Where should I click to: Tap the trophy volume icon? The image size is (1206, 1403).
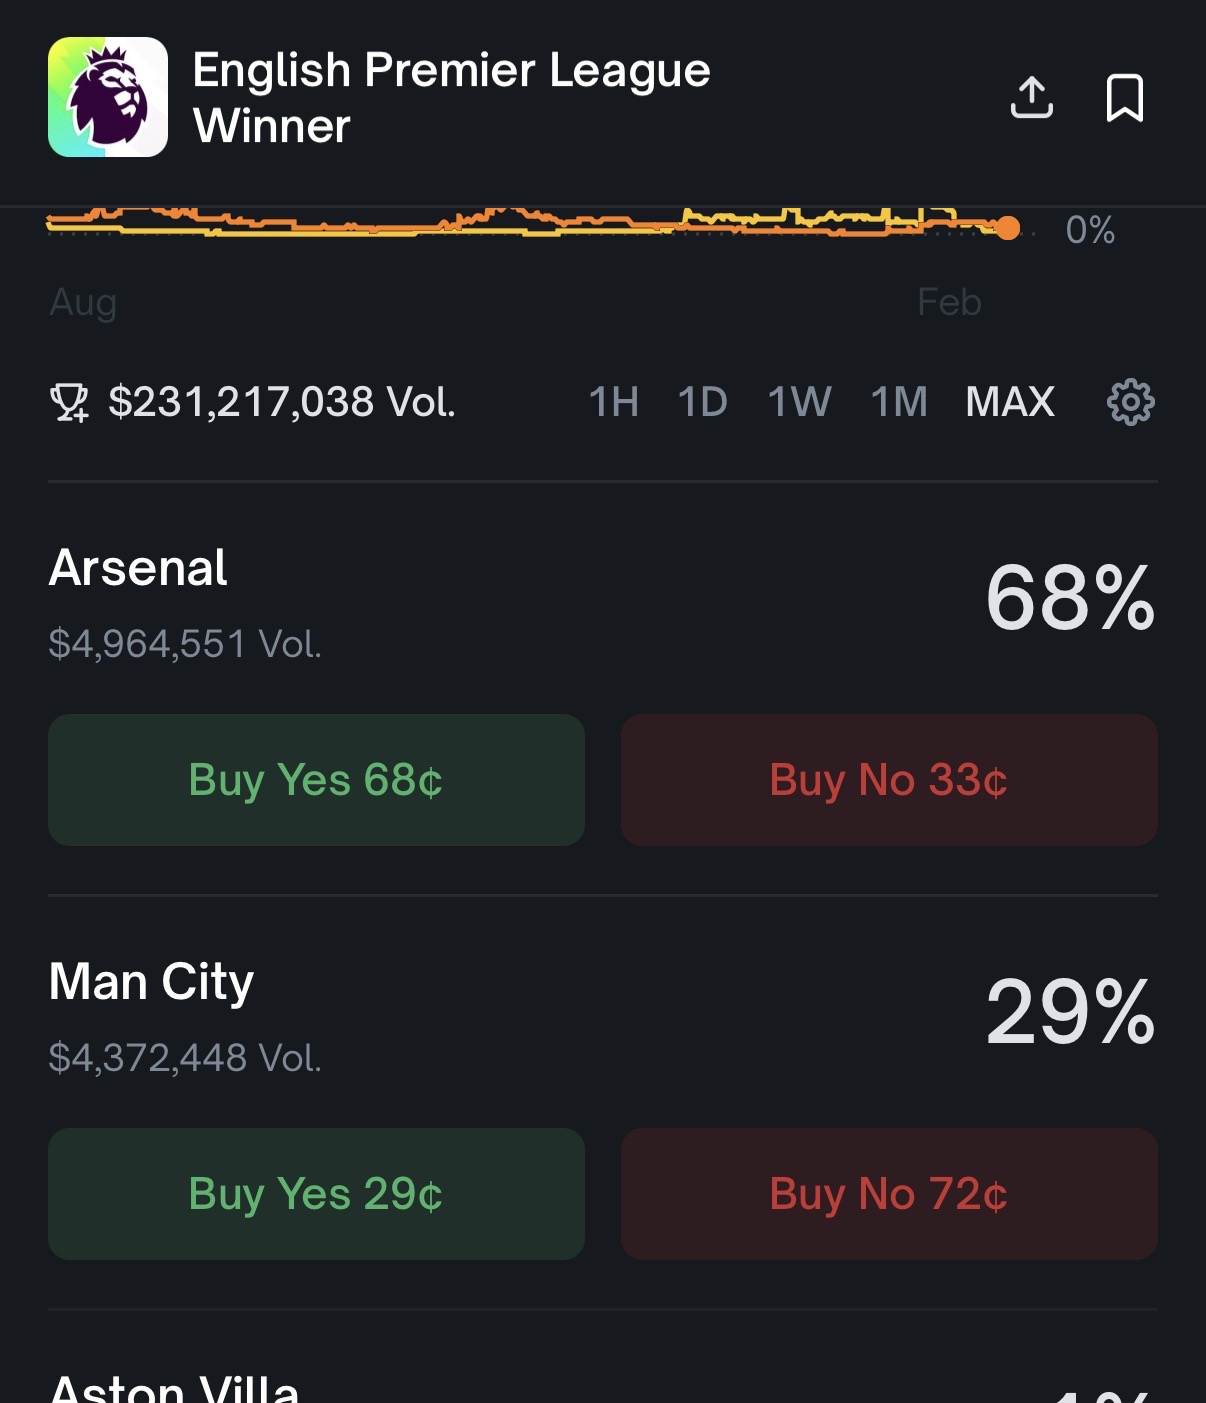[69, 402]
